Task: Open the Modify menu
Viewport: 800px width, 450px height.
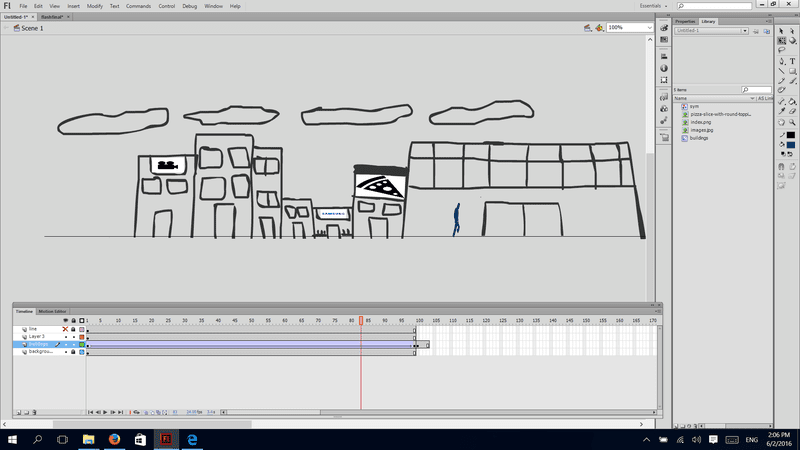Action: click(x=94, y=6)
